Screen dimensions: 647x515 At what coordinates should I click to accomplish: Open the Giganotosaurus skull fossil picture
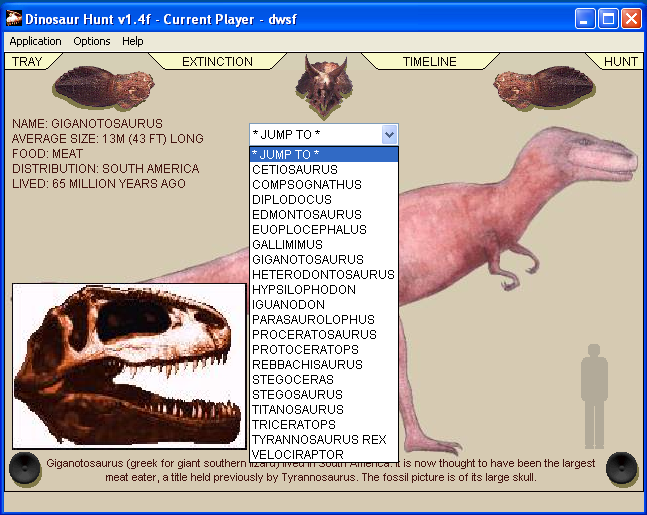pyautogui.click(x=129, y=366)
